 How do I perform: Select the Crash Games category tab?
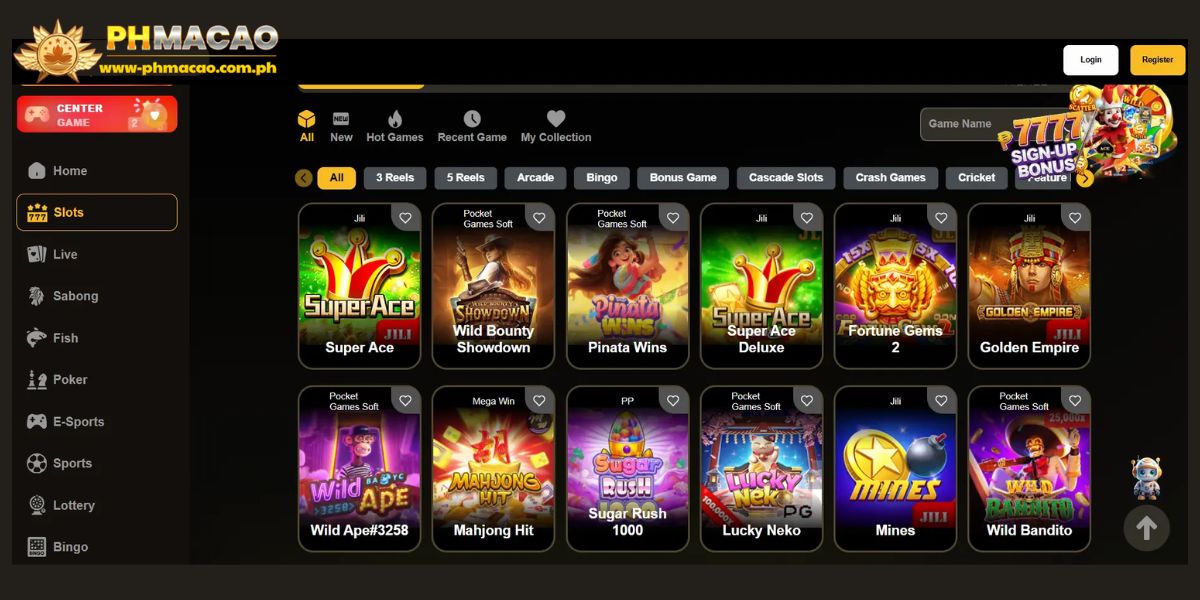click(x=891, y=178)
